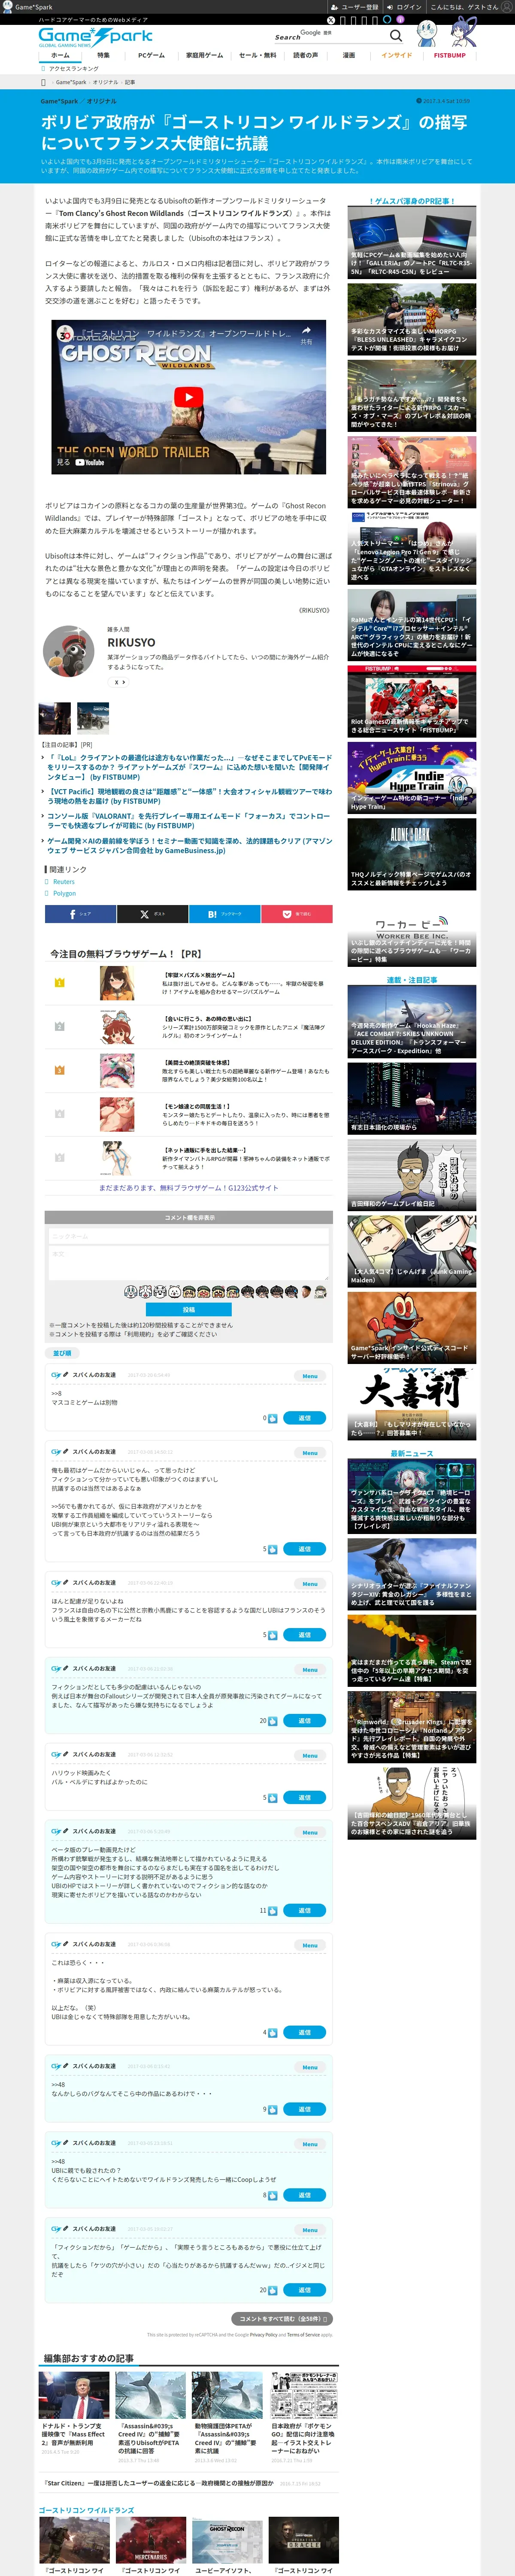Image resolution: width=515 pixels, height=2576 pixels.
Task: Open the first recommended browser game row
Action: 189,983
